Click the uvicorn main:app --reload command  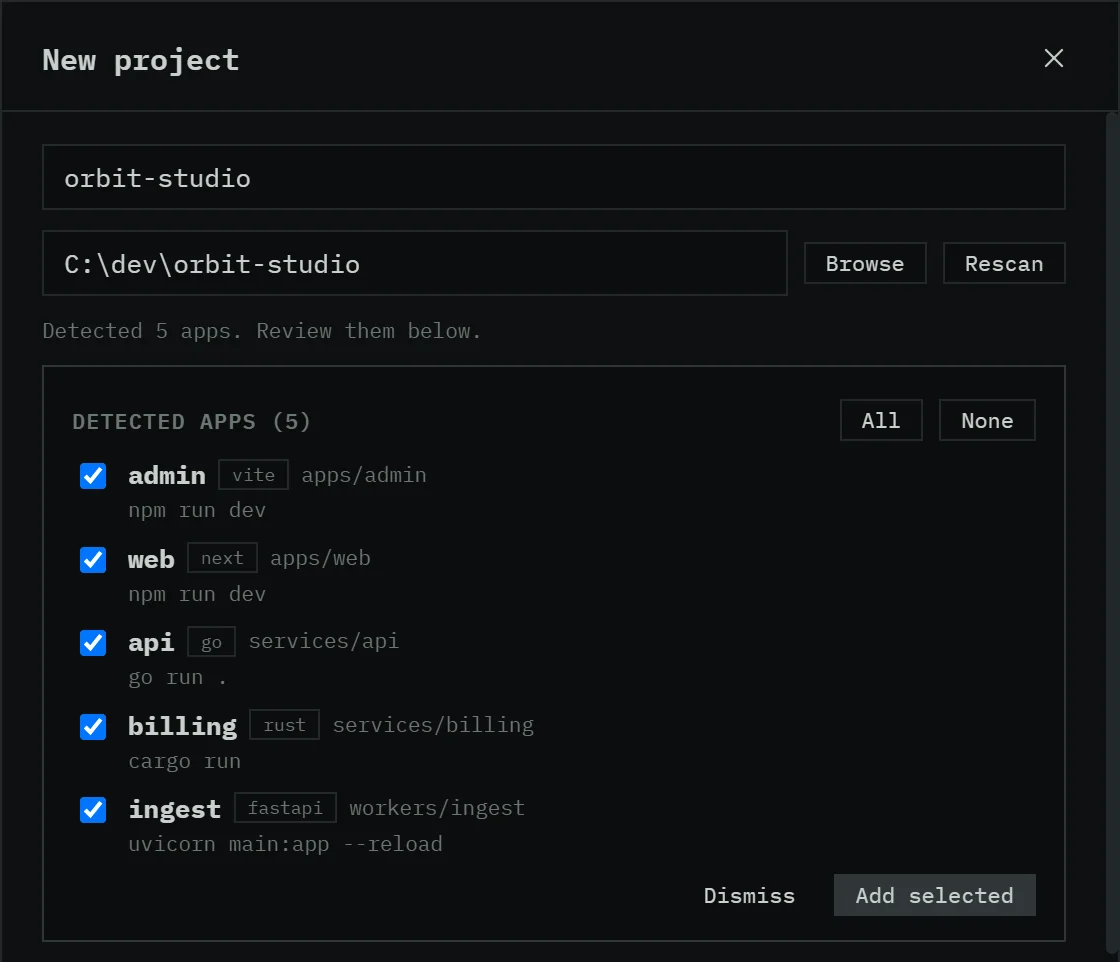285,844
